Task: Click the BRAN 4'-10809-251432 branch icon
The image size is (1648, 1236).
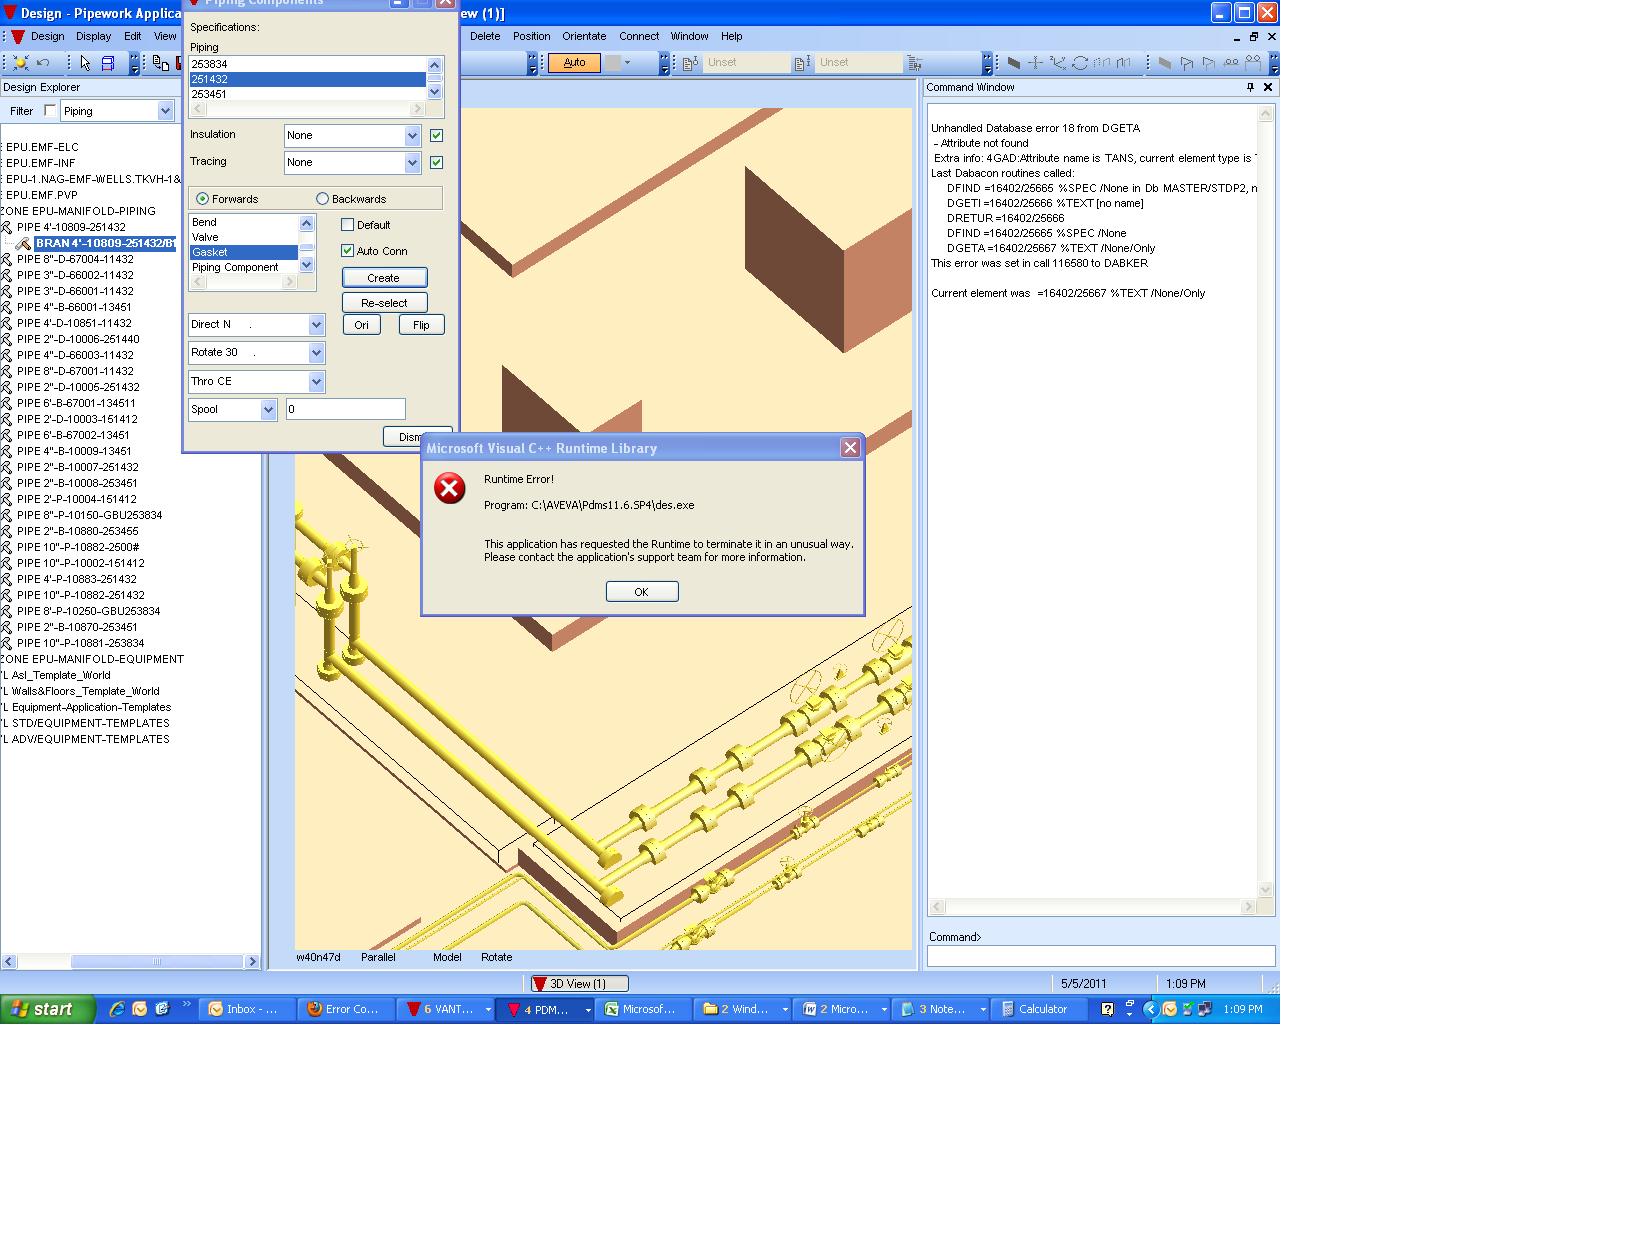Action: click(24, 243)
